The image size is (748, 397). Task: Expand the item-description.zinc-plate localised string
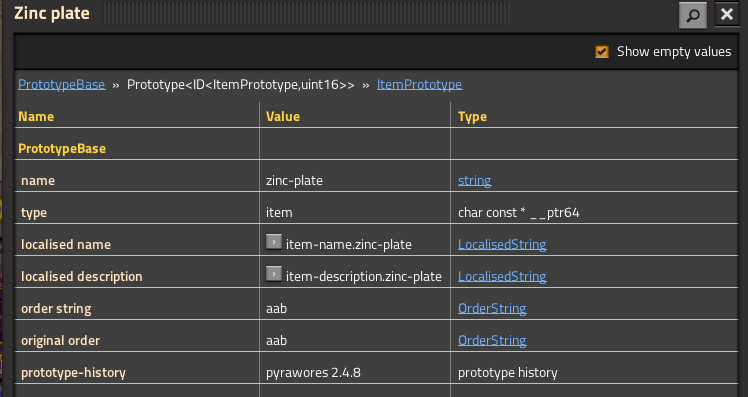(274, 274)
